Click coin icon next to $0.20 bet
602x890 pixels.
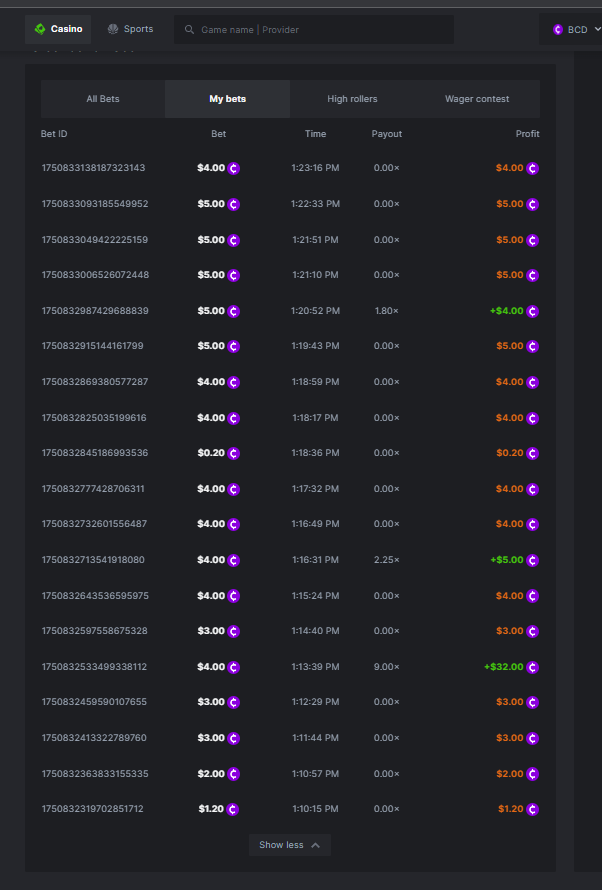234,453
